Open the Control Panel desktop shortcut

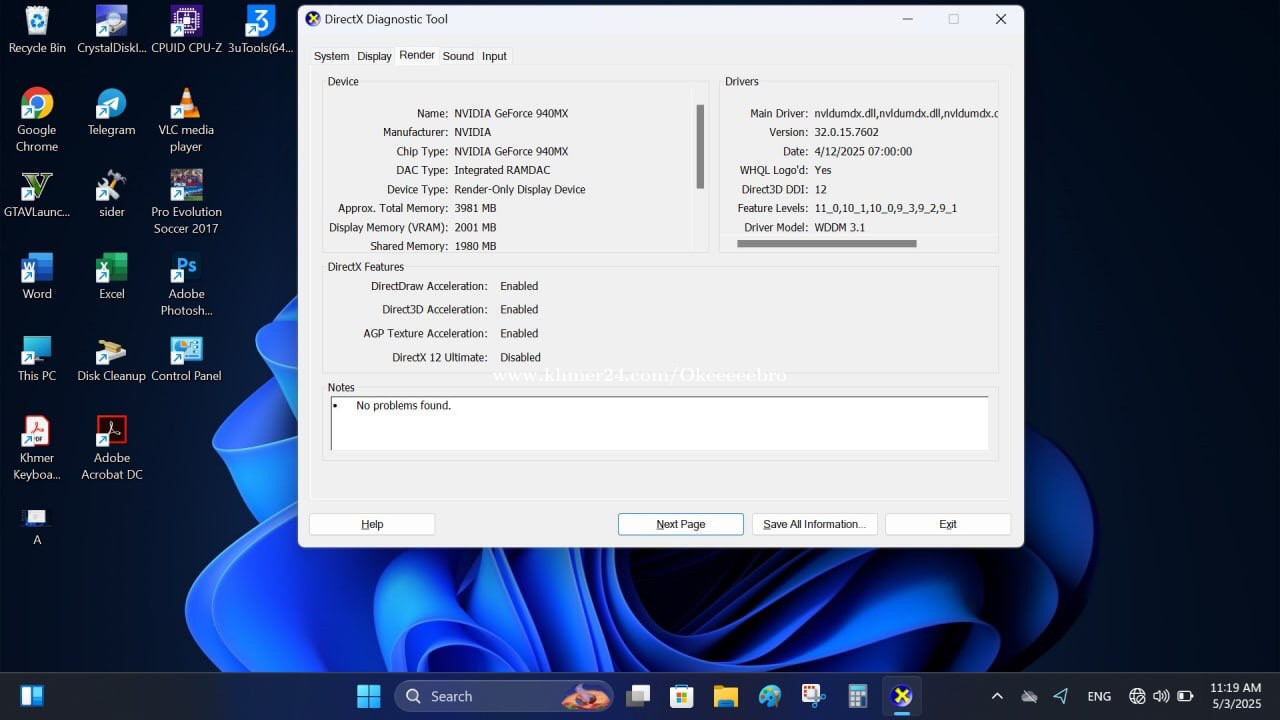pyautogui.click(x=186, y=358)
